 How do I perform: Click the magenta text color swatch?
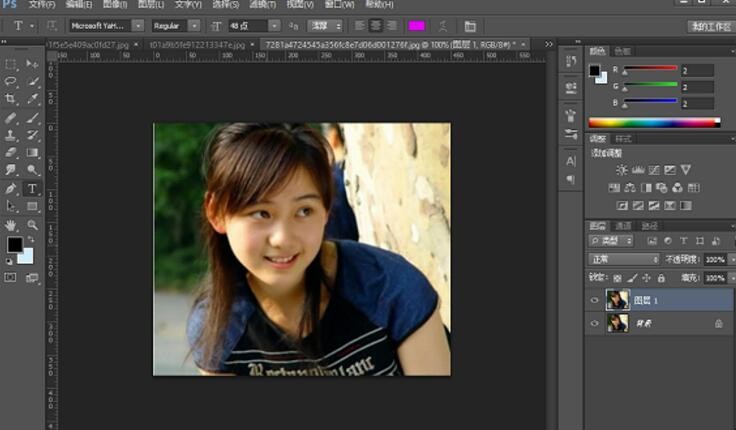click(416, 26)
